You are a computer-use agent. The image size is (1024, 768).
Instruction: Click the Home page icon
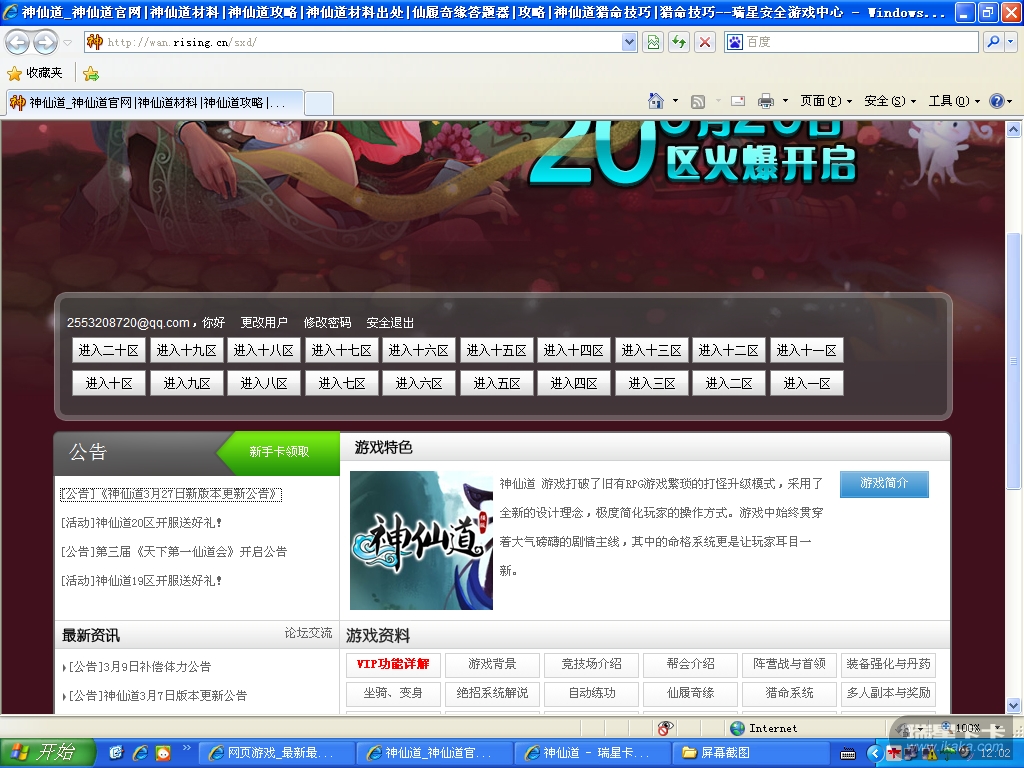(656, 101)
